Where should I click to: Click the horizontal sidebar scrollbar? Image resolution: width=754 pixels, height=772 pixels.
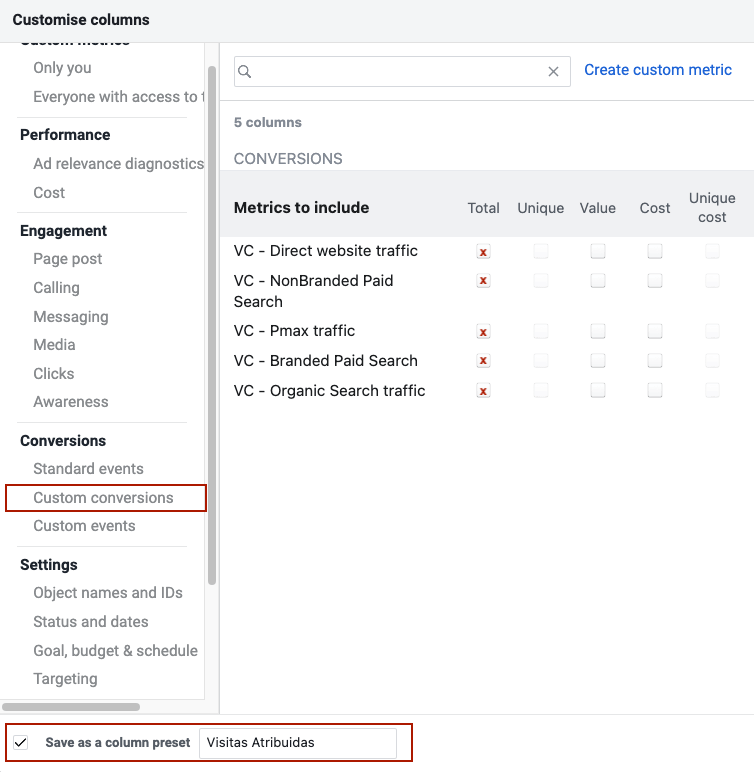71,707
